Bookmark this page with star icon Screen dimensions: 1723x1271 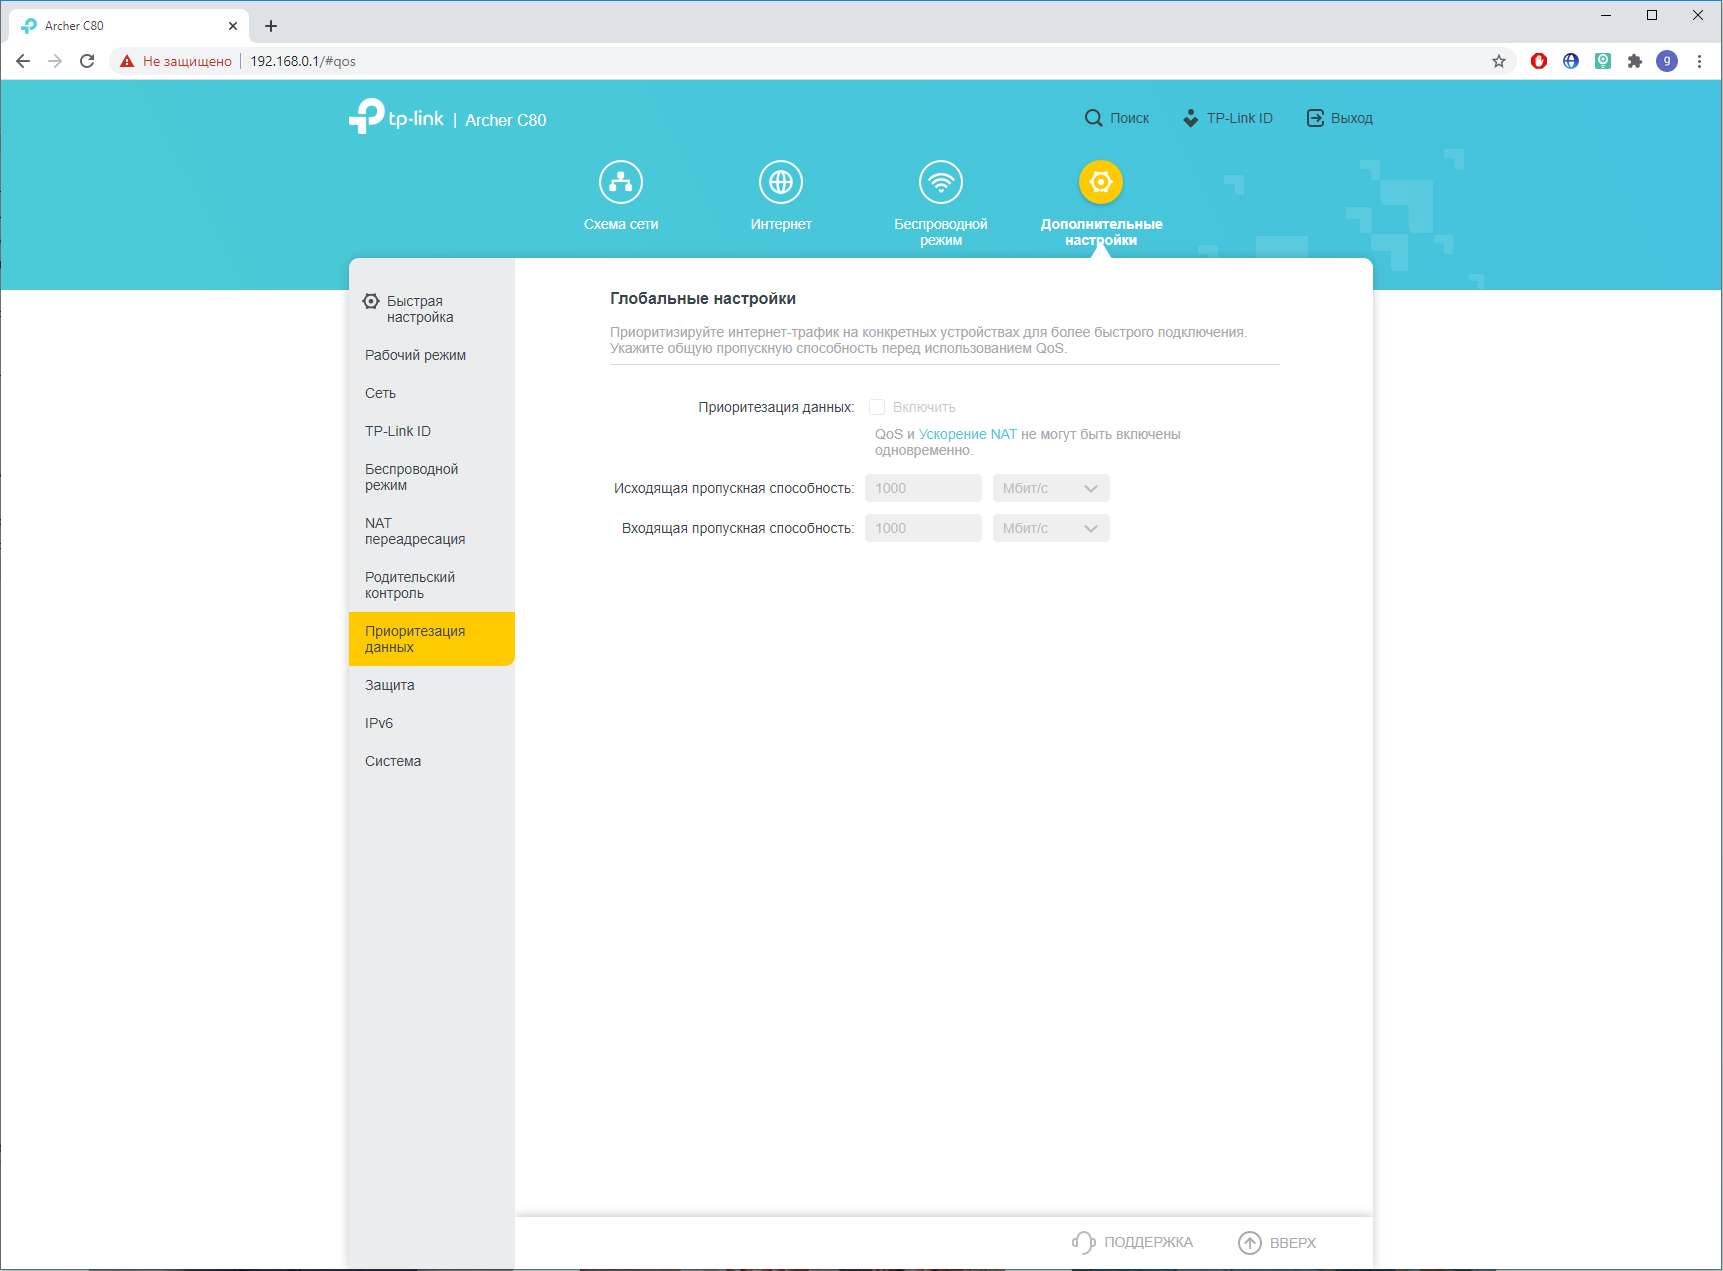pos(1499,61)
